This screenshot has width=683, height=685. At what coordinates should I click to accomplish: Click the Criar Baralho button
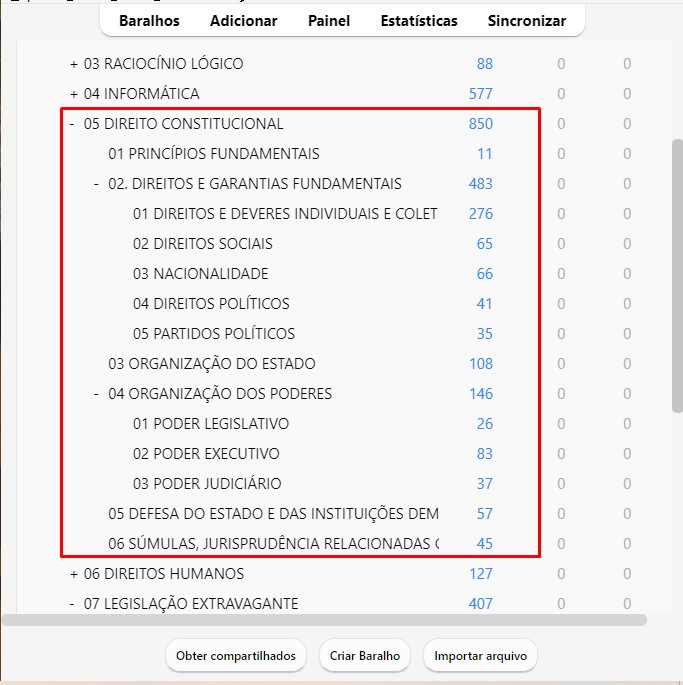[x=365, y=656]
